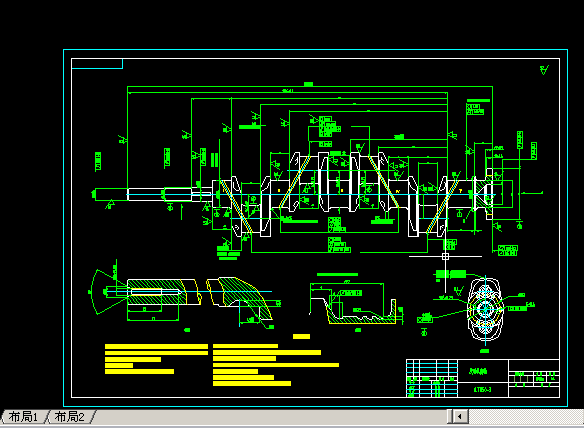Switch to the 布局1 layout tab
This screenshot has width=584, height=428.
pyautogui.click(x=23, y=417)
